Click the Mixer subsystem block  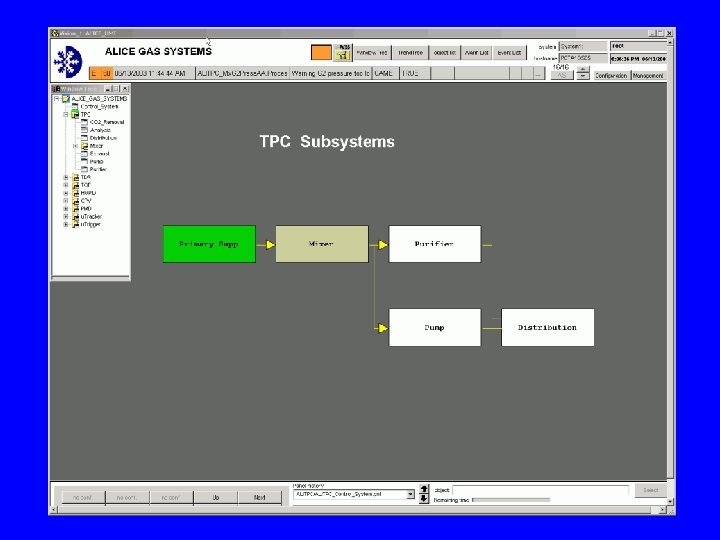[x=322, y=244]
